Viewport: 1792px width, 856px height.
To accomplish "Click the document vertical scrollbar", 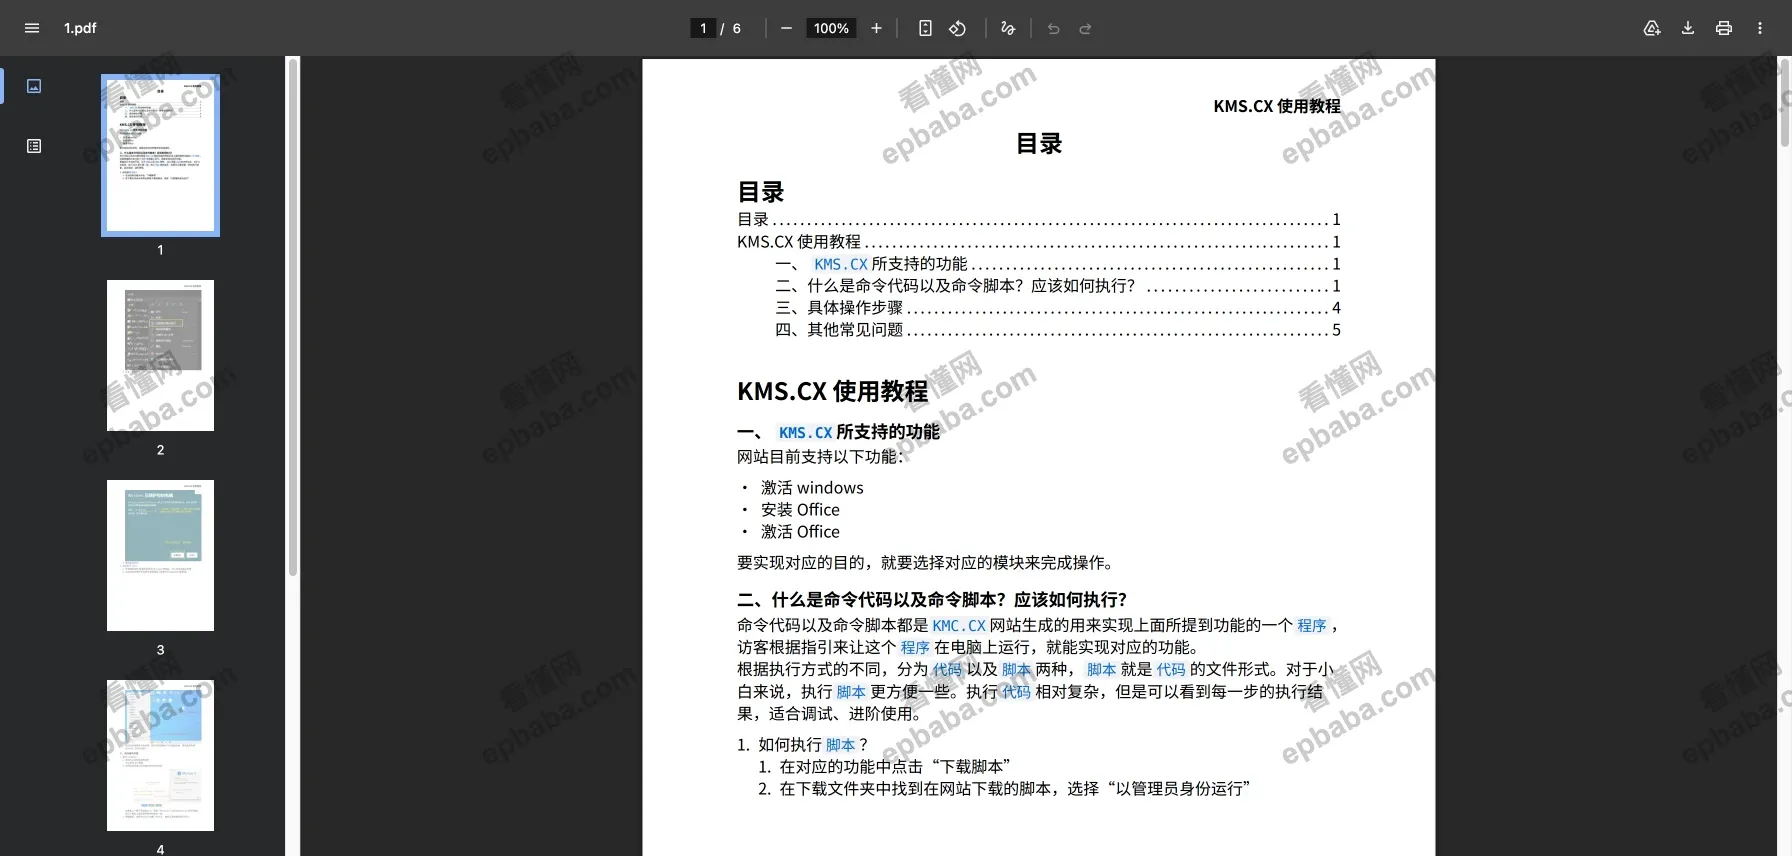I will point(1784,103).
